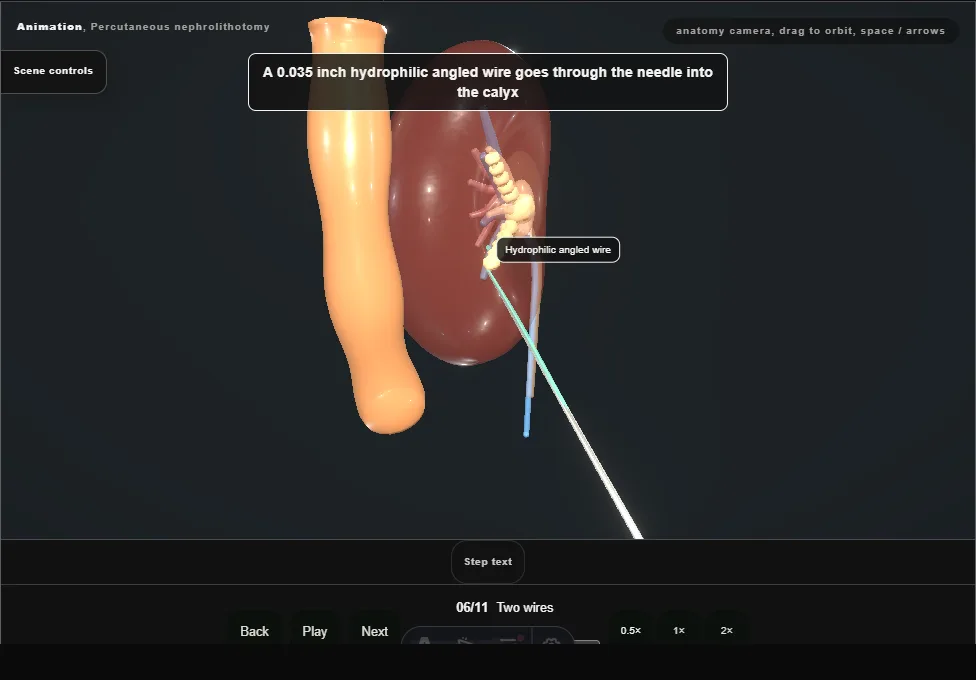
Task: Click the anatomy camera hint text
Action: pos(810,31)
